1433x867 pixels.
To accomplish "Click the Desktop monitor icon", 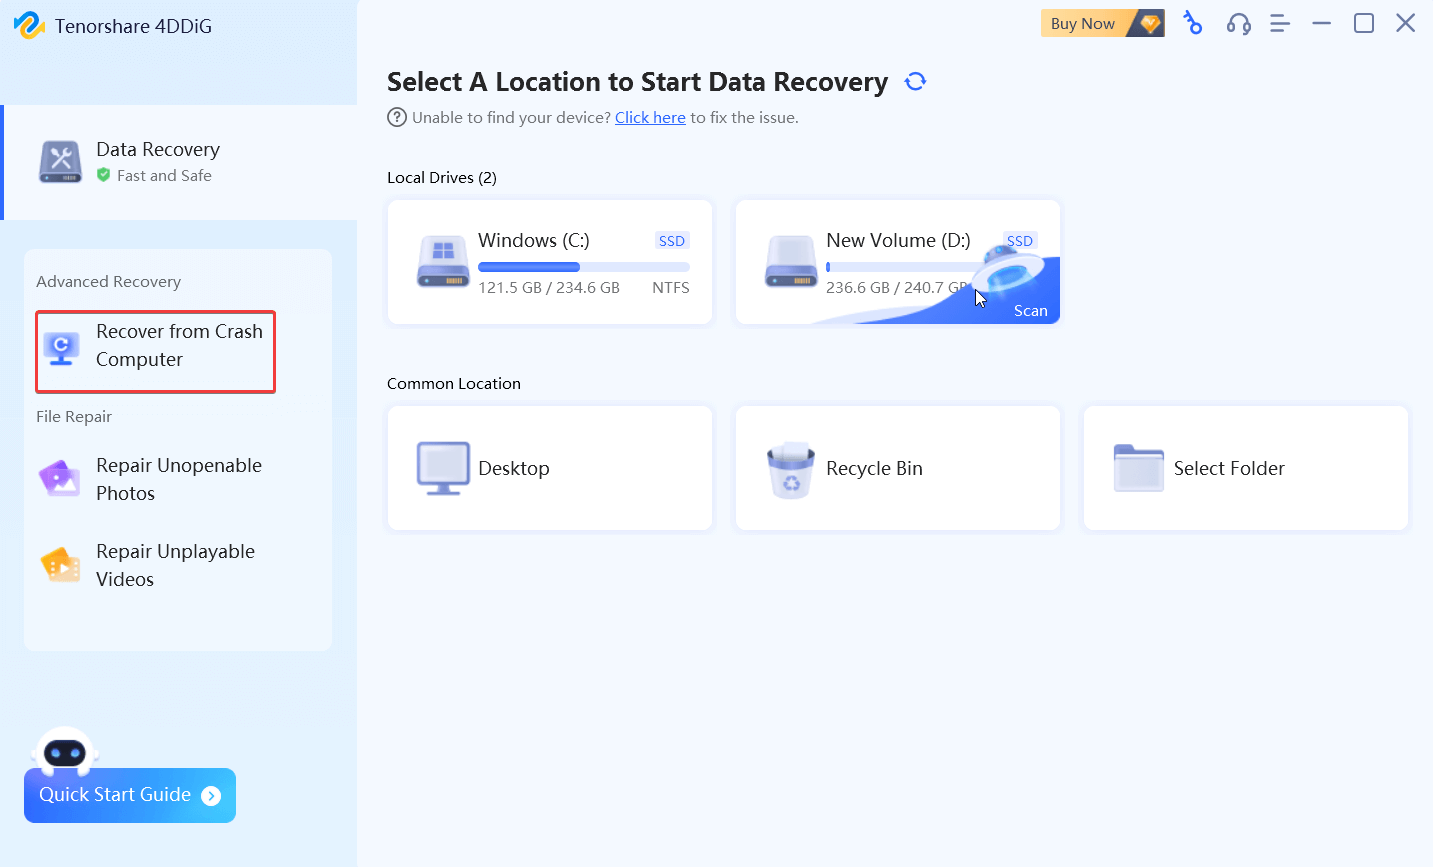I will click(x=443, y=468).
